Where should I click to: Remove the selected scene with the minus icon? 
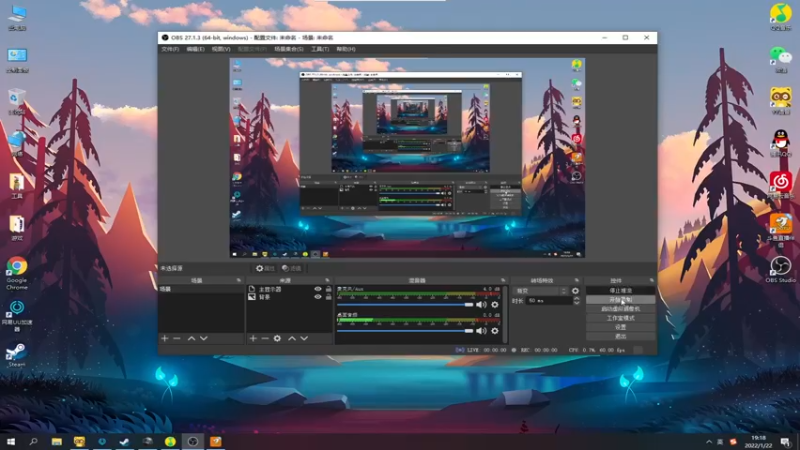[177, 338]
